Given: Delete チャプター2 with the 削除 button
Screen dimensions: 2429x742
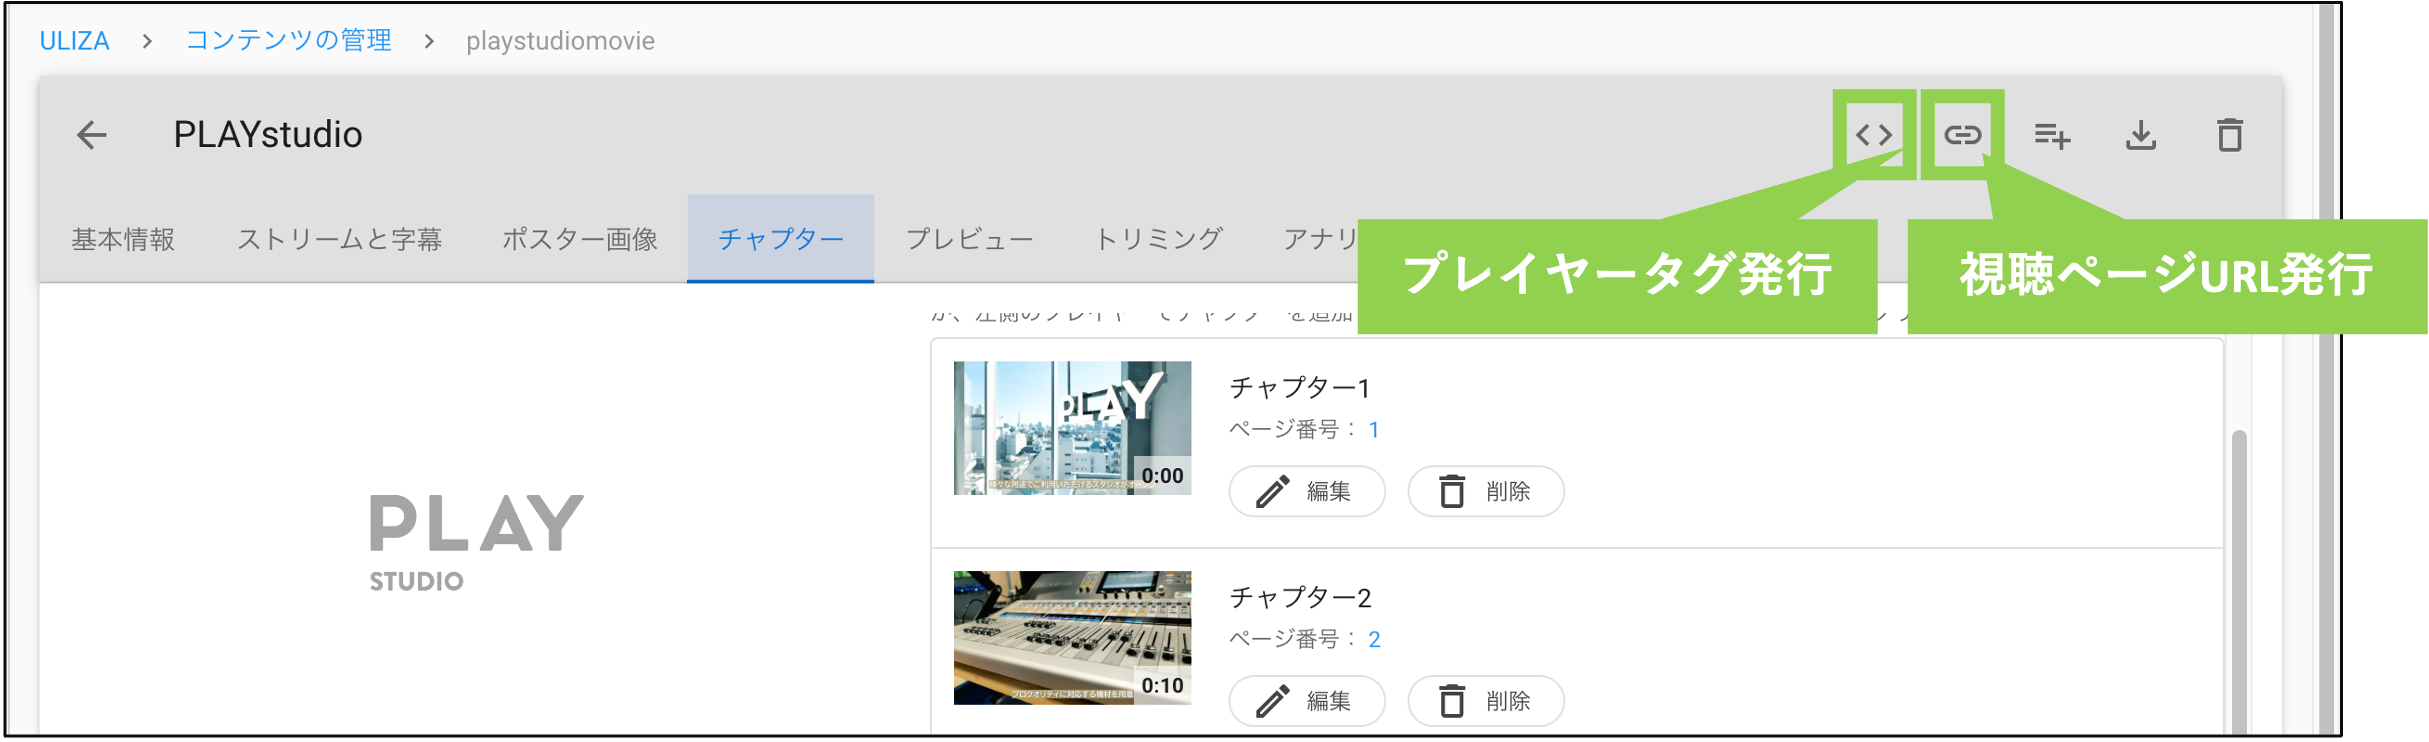Looking at the screenshot, I should coord(1486,701).
